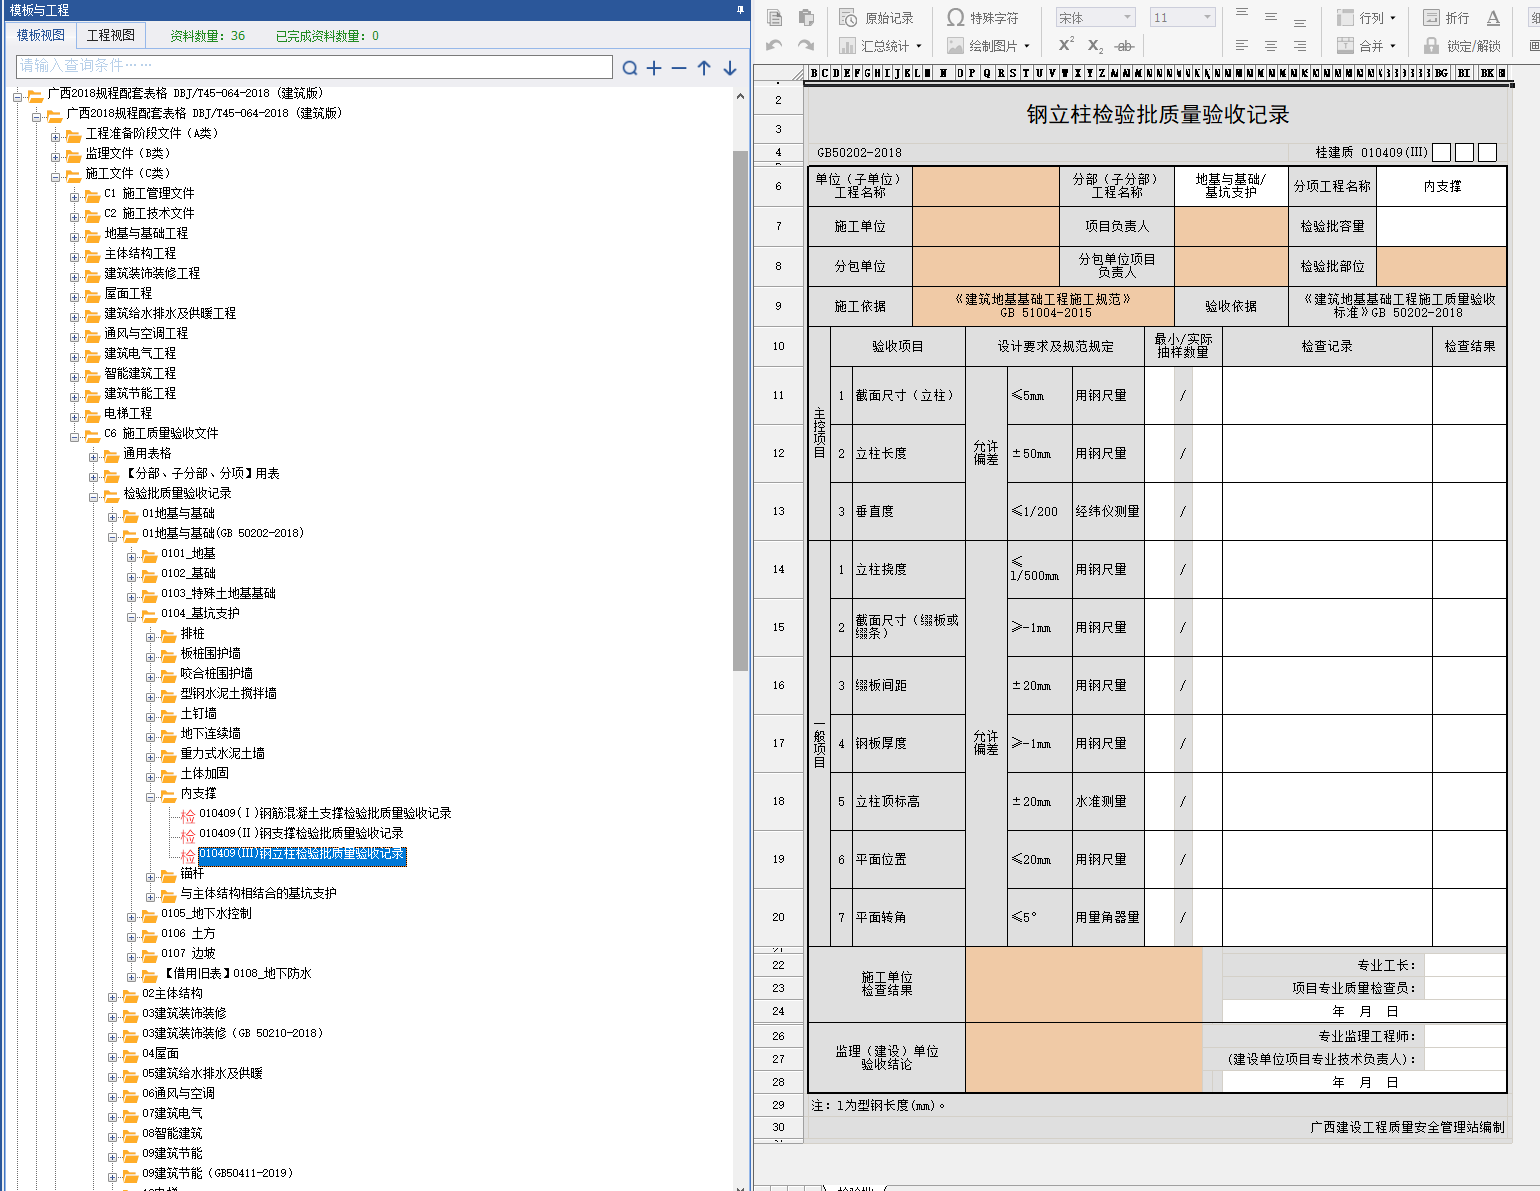
Task: Click the copy icon in the toolbar
Action: pos(774,17)
